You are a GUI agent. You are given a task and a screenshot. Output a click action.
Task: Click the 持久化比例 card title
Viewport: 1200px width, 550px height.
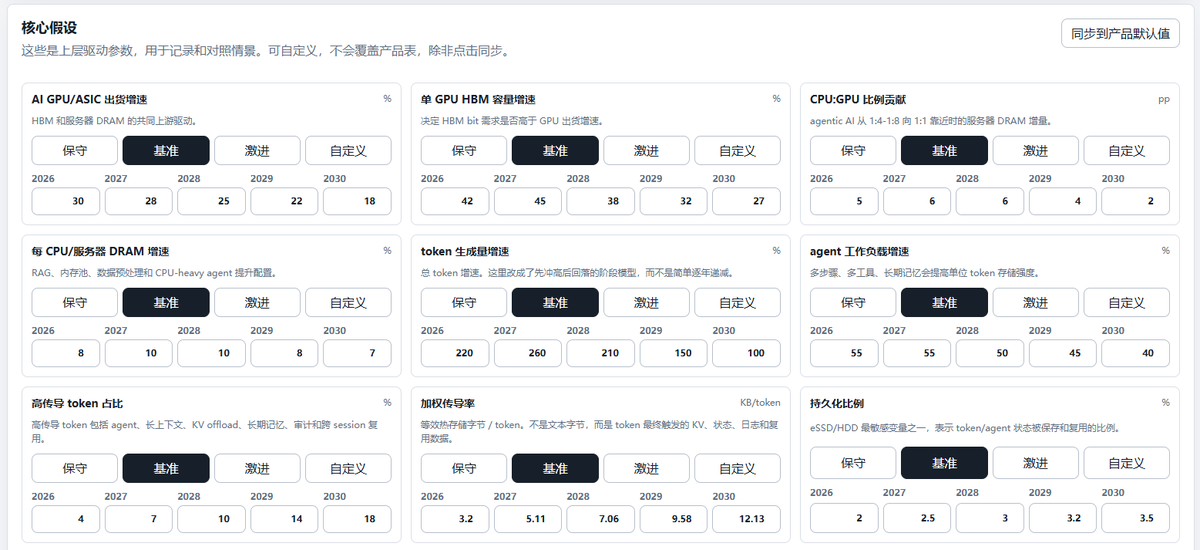838,403
